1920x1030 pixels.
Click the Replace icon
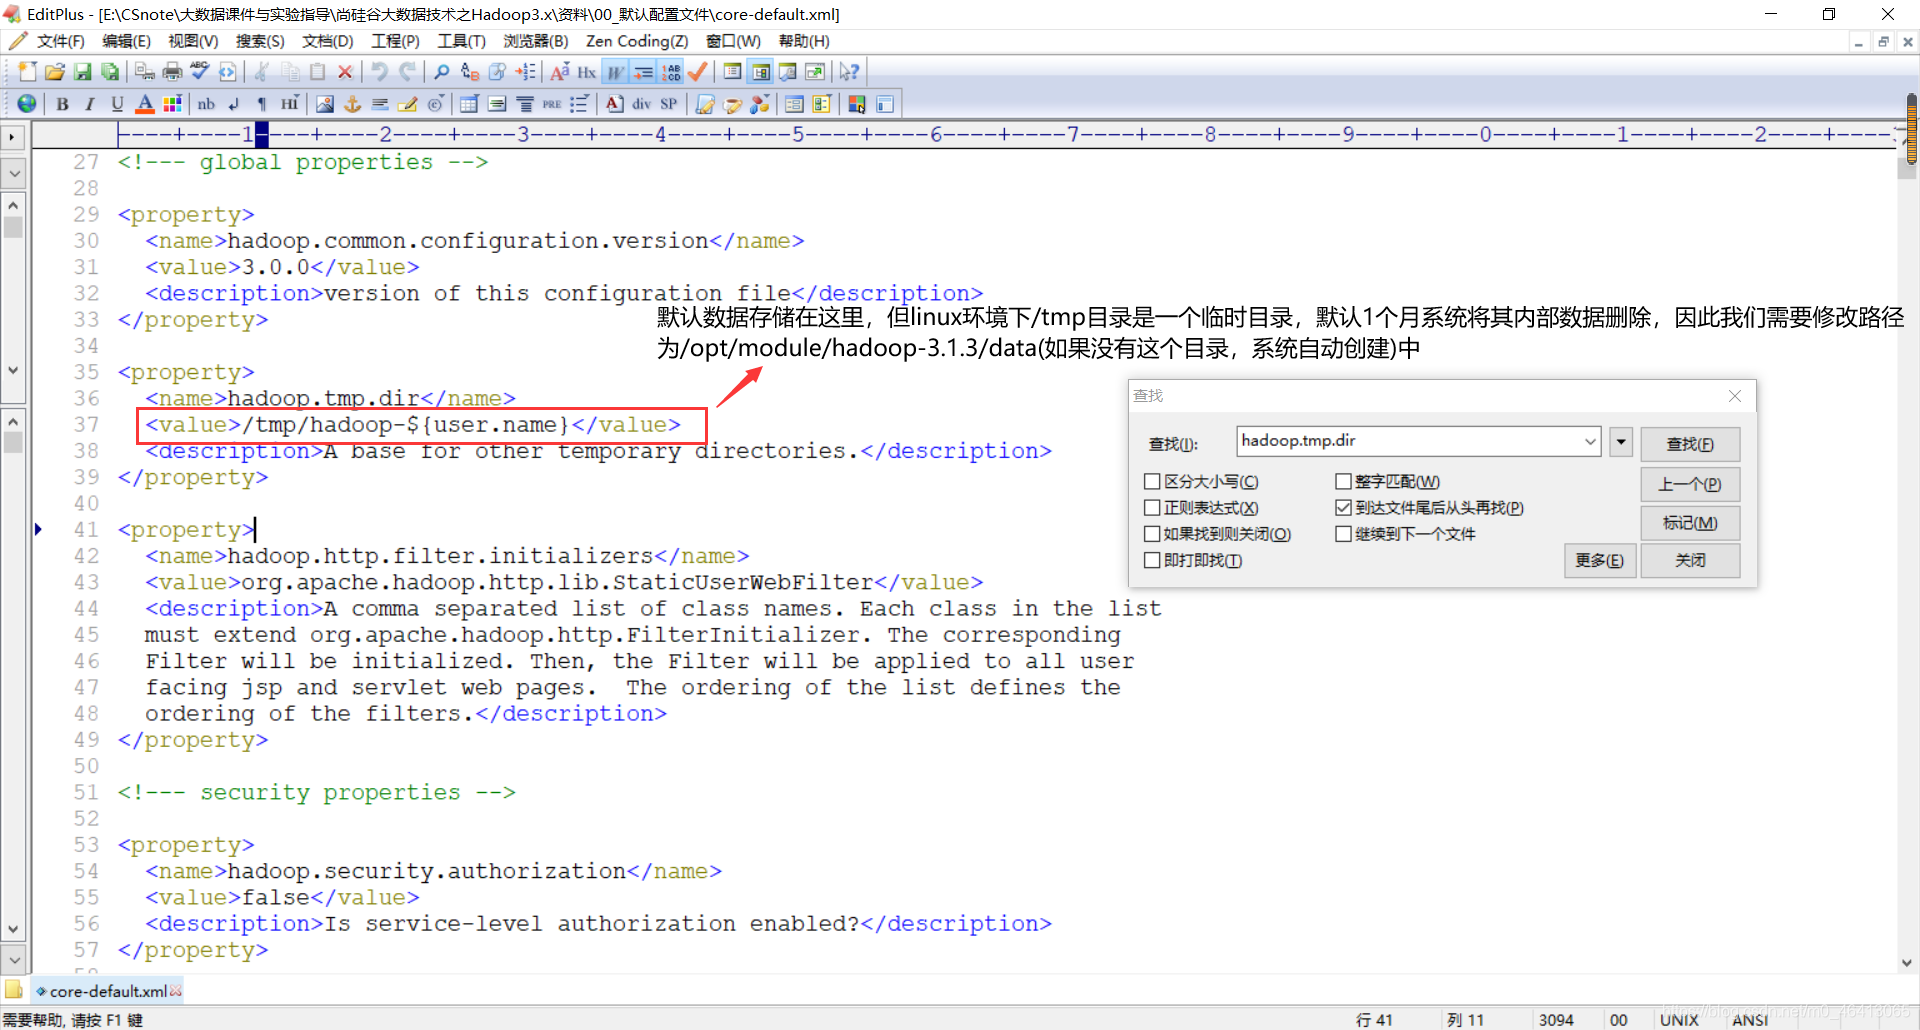click(x=469, y=72)
